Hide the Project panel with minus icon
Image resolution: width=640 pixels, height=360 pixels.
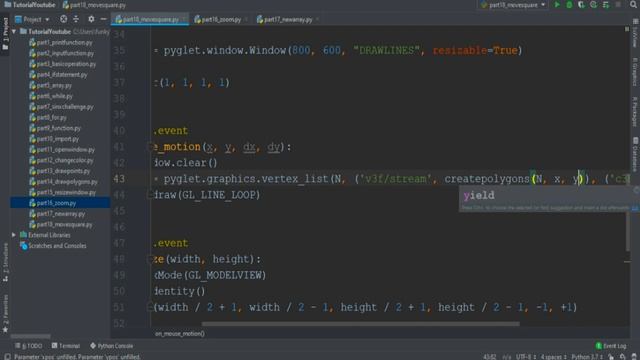103,19
